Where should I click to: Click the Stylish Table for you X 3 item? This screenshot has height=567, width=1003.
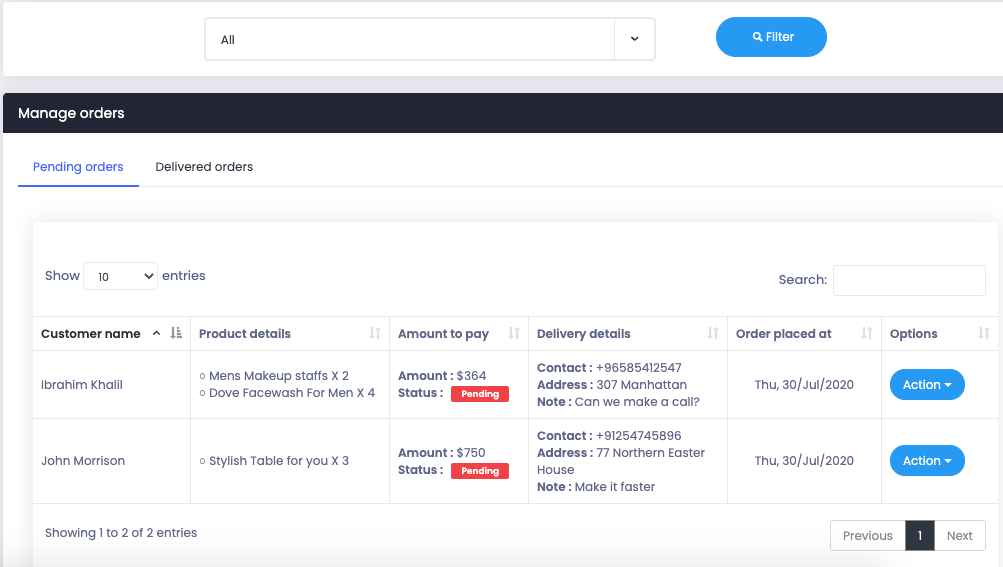tap(278, 461)
